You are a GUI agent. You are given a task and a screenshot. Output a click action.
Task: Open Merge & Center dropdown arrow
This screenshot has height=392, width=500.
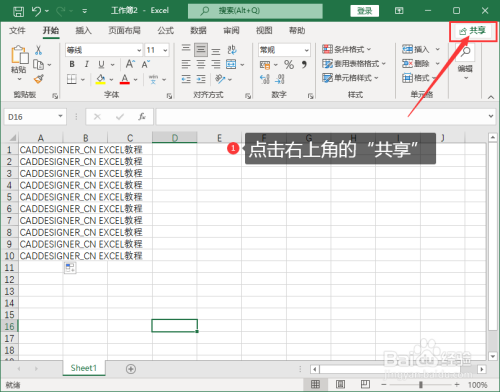click(242, 64)
